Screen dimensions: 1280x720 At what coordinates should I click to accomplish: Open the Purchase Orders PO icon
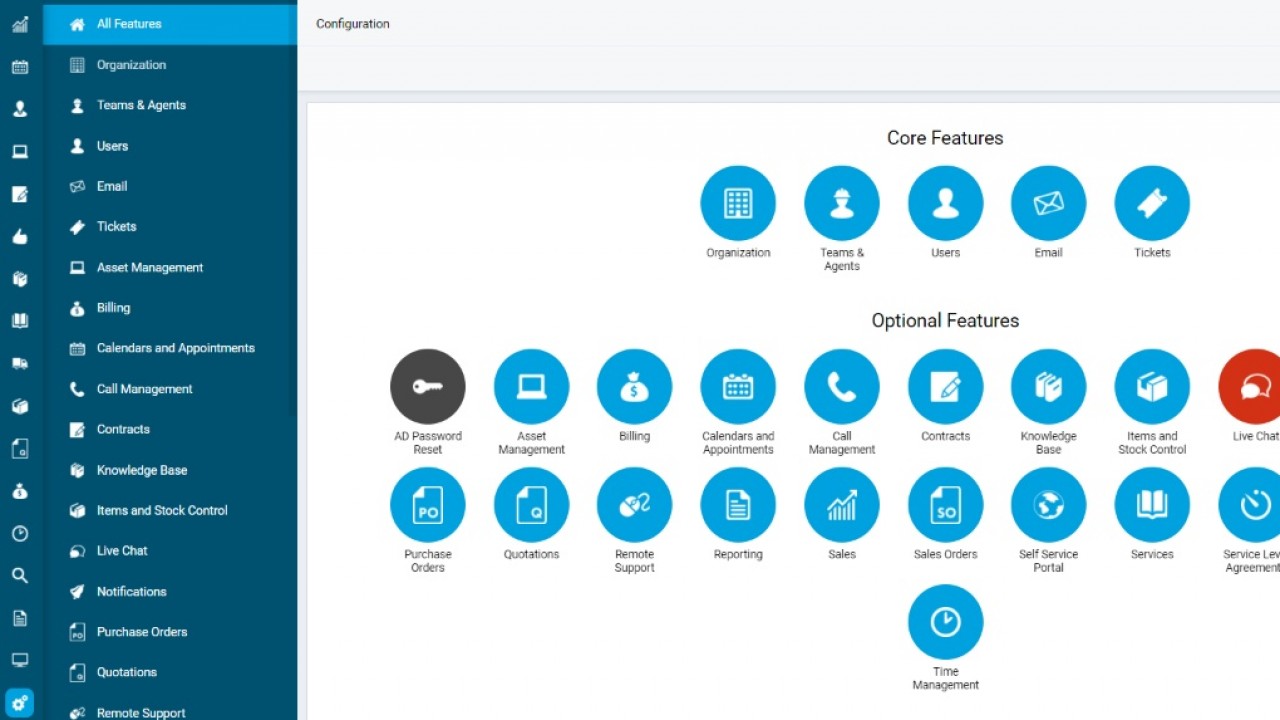pos(428,505)
